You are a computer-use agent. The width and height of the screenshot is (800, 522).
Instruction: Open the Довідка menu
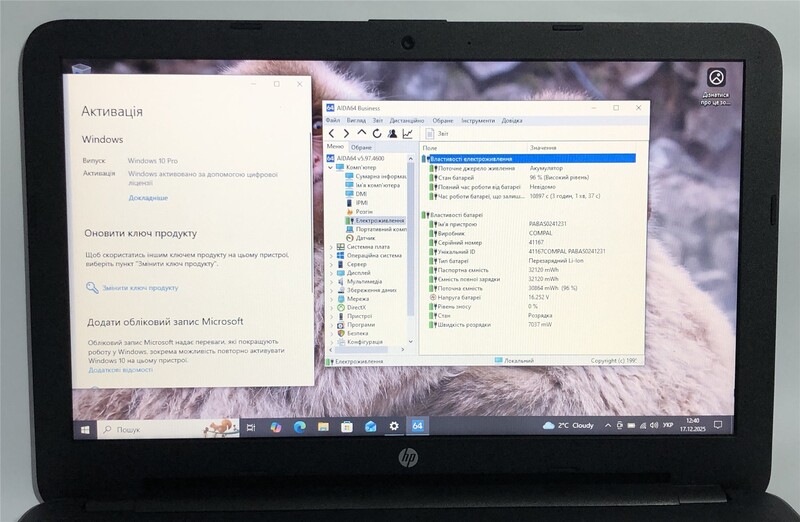click(512, 120)
